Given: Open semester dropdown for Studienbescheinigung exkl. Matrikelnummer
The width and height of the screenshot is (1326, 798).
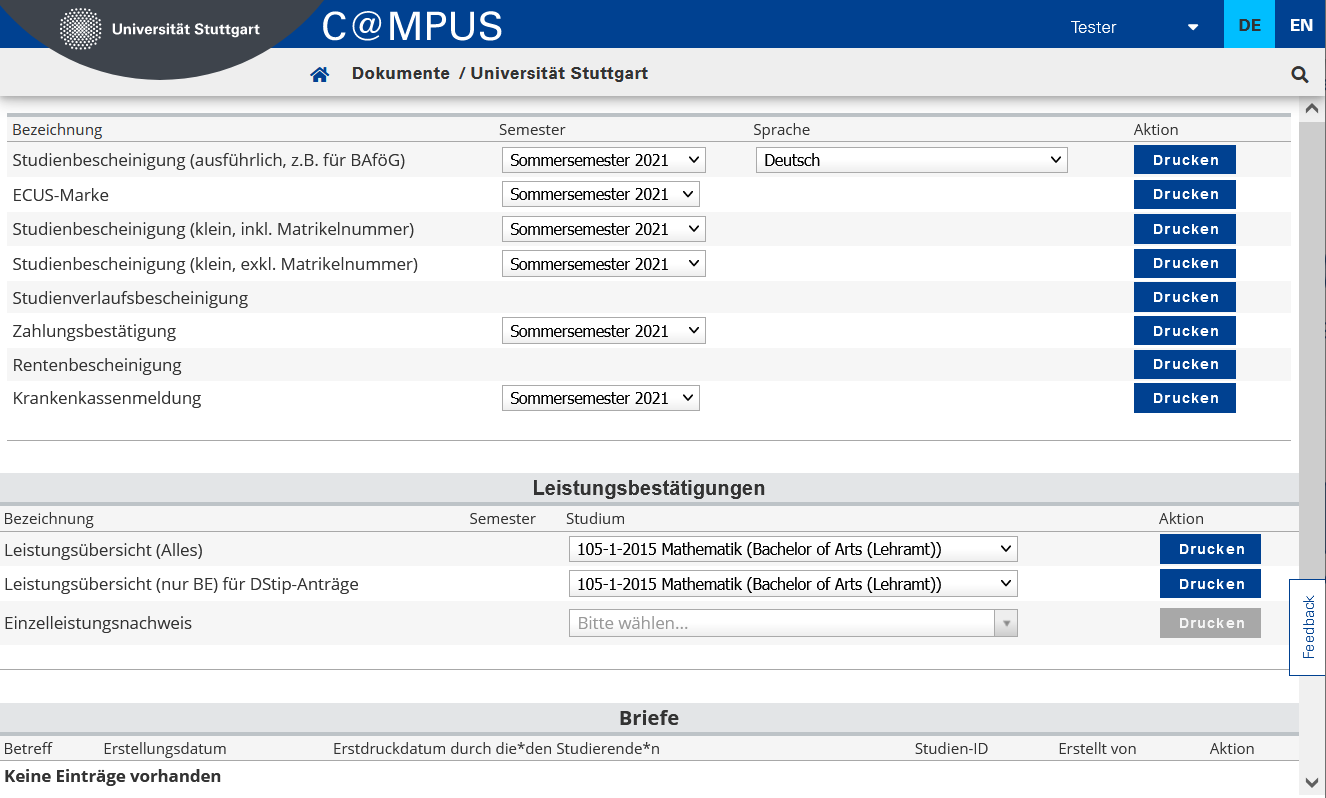Looking at the screenshot, I should (604, 264).
